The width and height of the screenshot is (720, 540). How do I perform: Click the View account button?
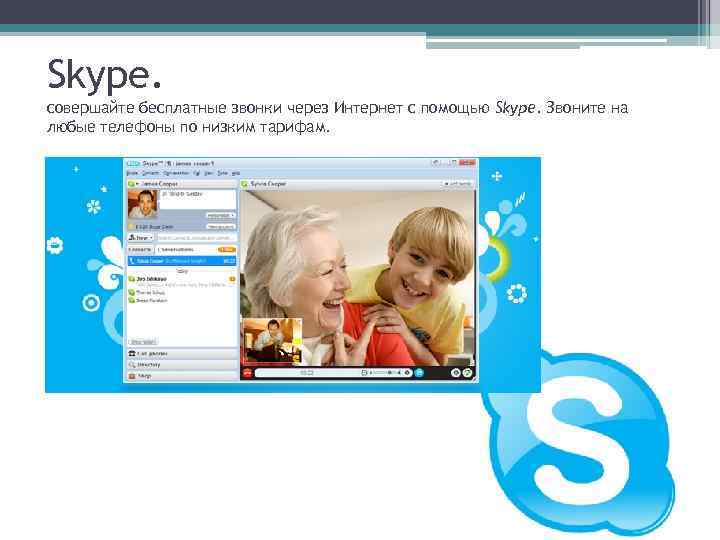click(221, 227)
